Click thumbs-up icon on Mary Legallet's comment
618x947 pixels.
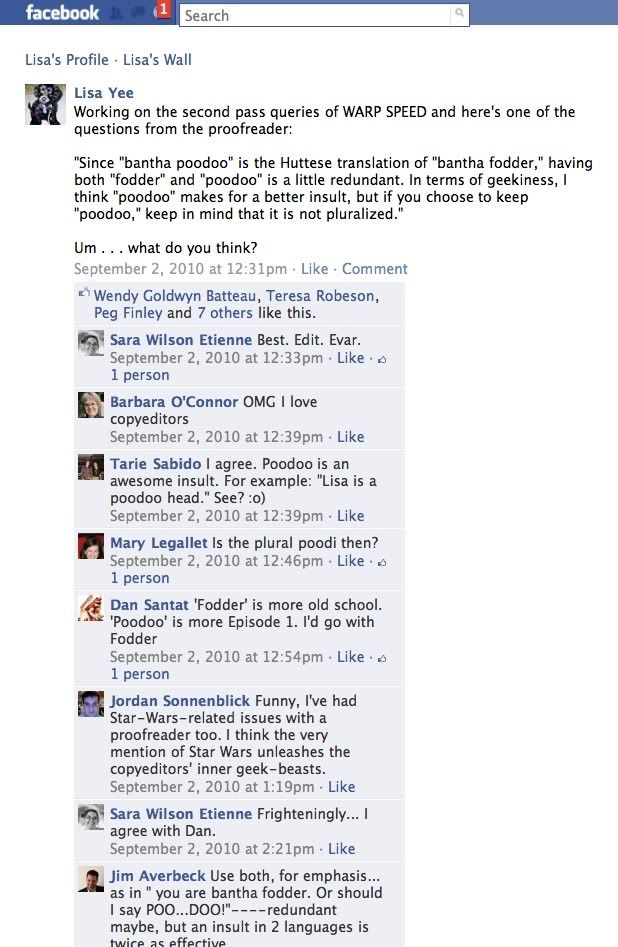pyautogui.click(x=382, y=562)
